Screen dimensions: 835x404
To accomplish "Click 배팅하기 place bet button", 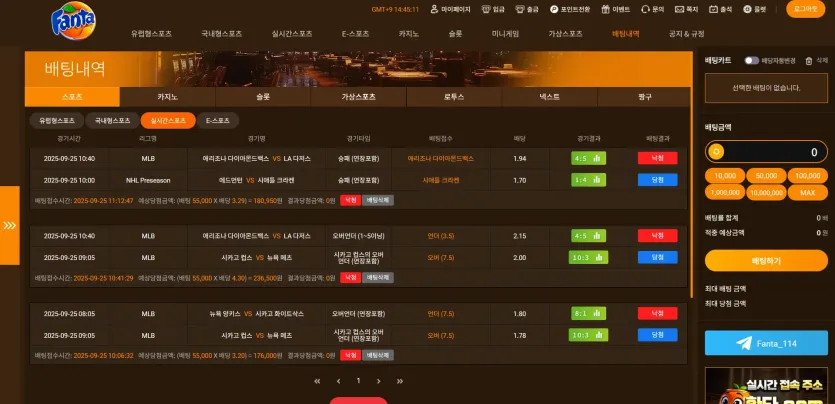I will tap(766, 261).
